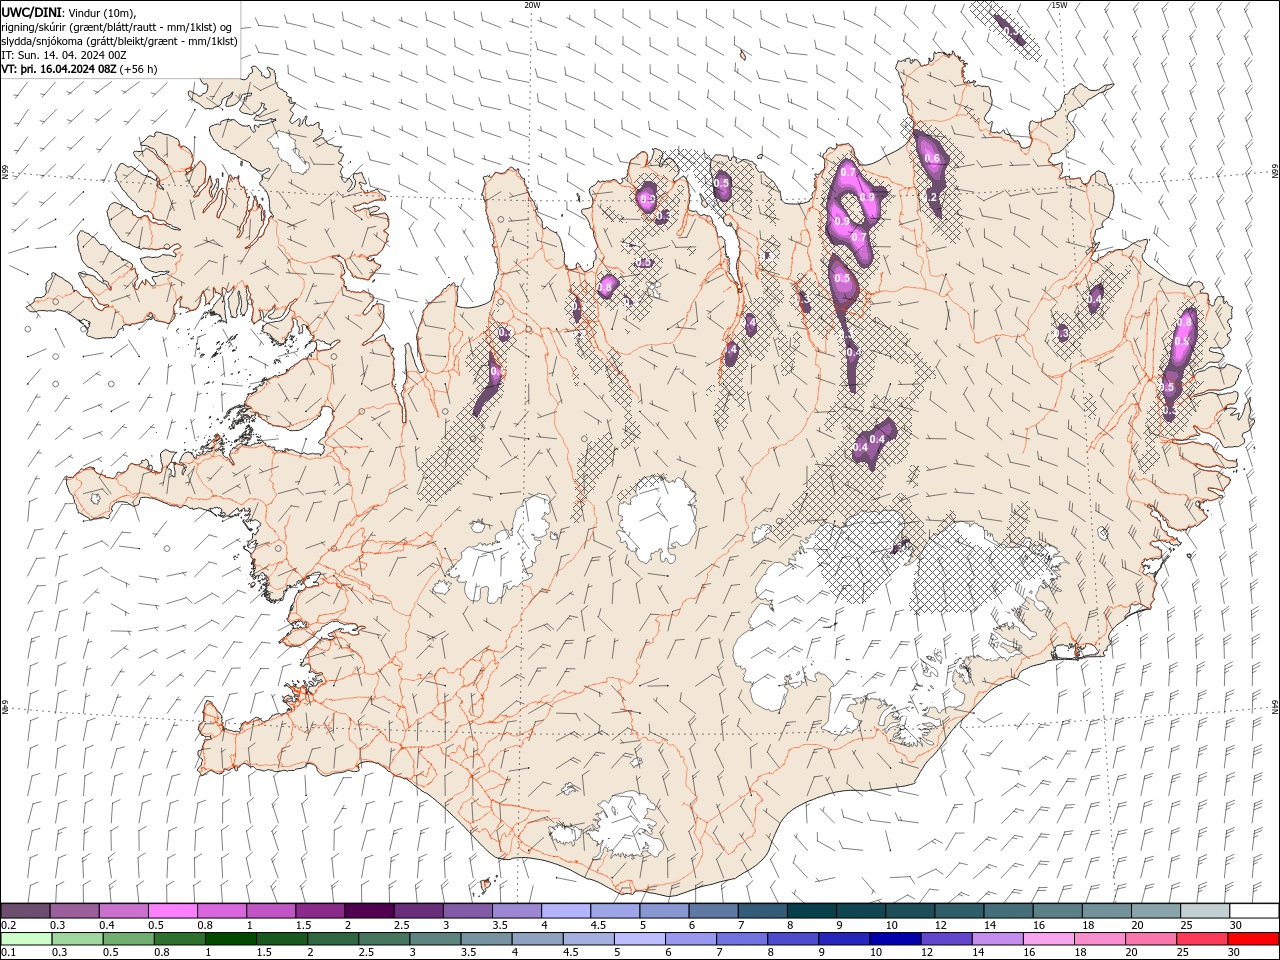Click the 0.6 snowfall value on the map

click(x=933, y=159)
